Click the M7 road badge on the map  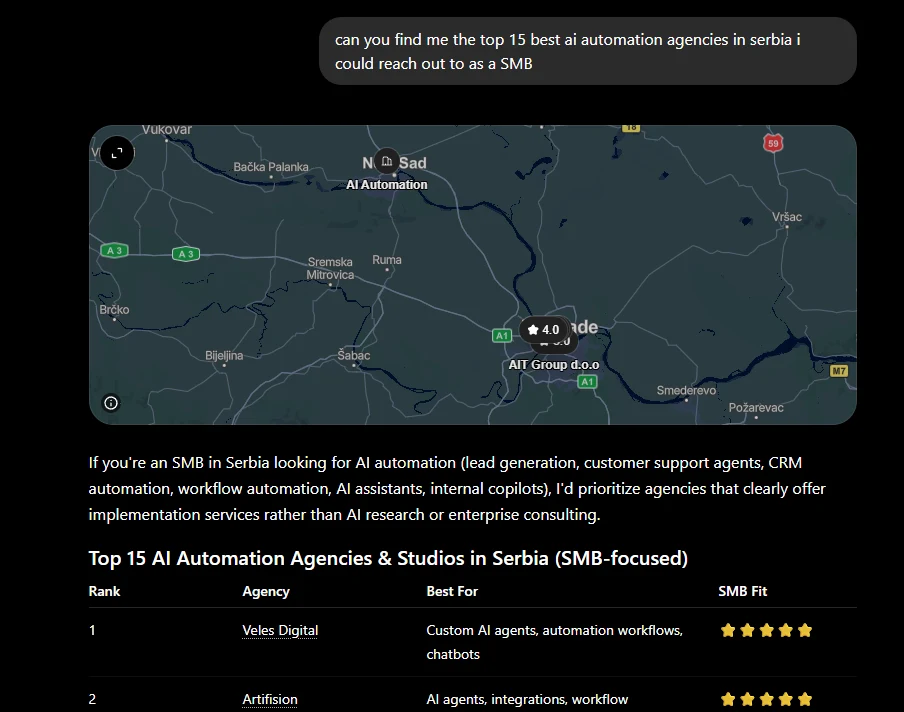[839, 371]
